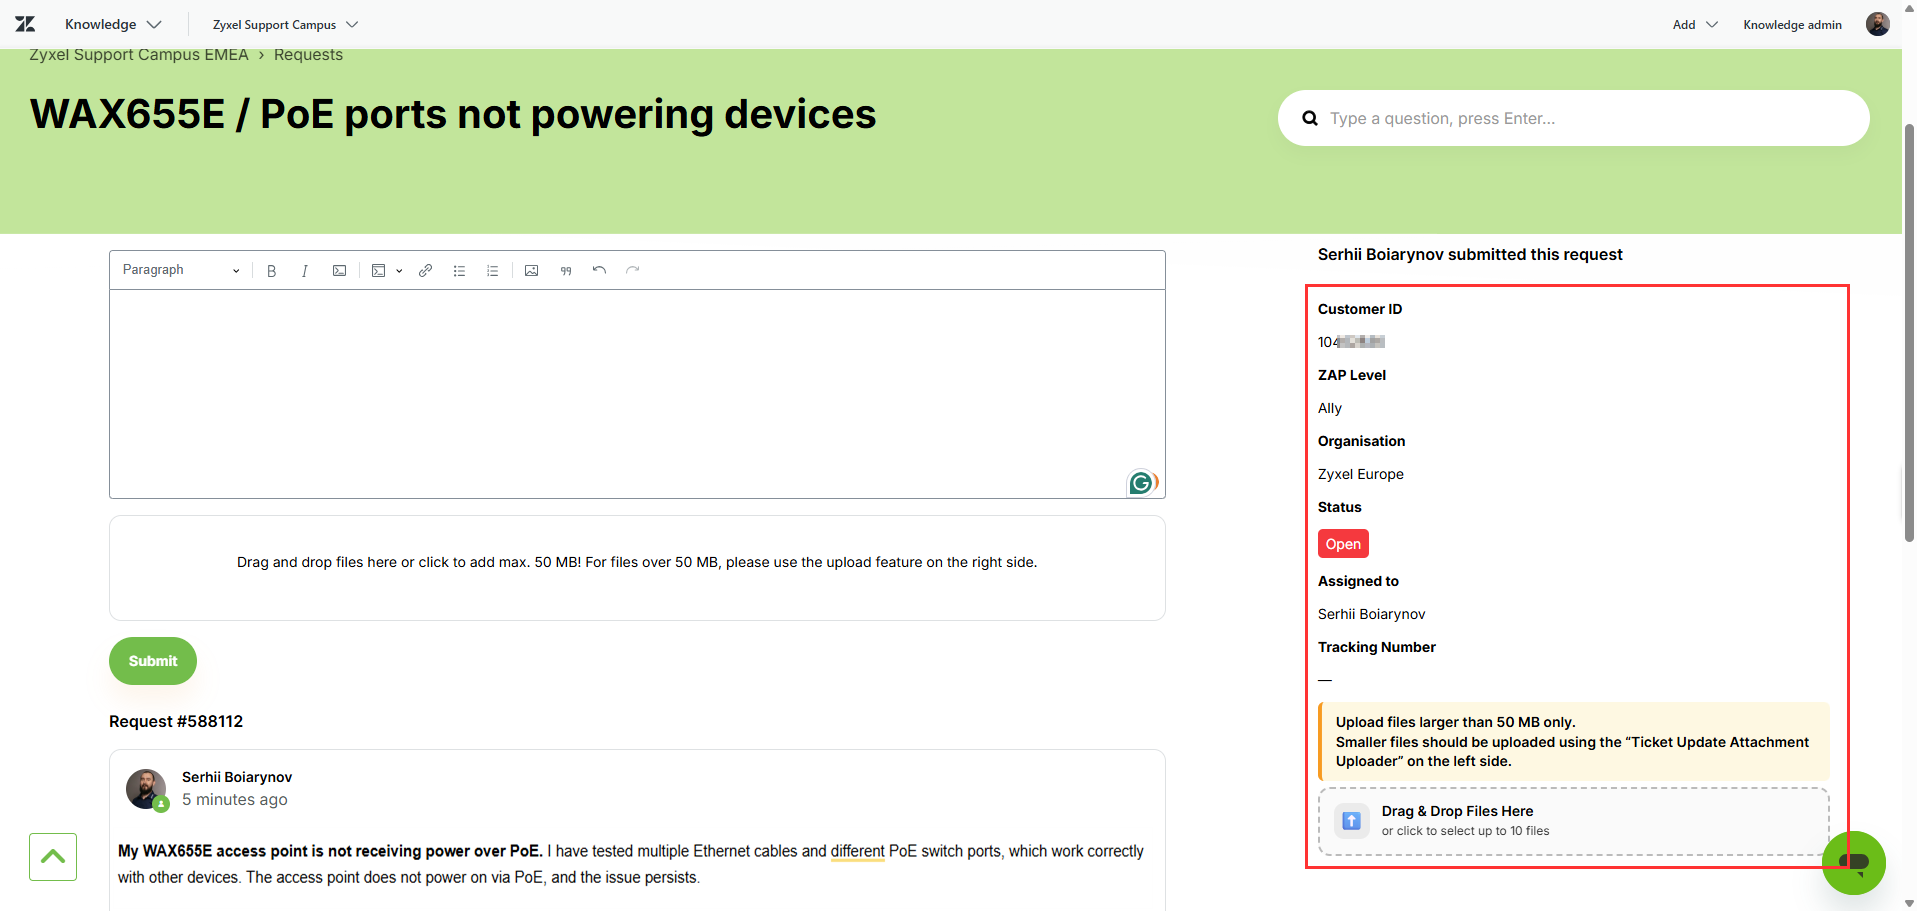Open the Add dropdown menu
1917x911 pixels.
tap(1695, 24)
